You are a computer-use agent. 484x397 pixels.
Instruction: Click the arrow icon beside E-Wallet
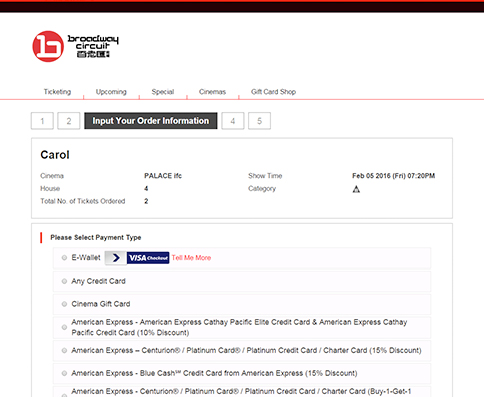pyautogui.click(x=116, y=258)
